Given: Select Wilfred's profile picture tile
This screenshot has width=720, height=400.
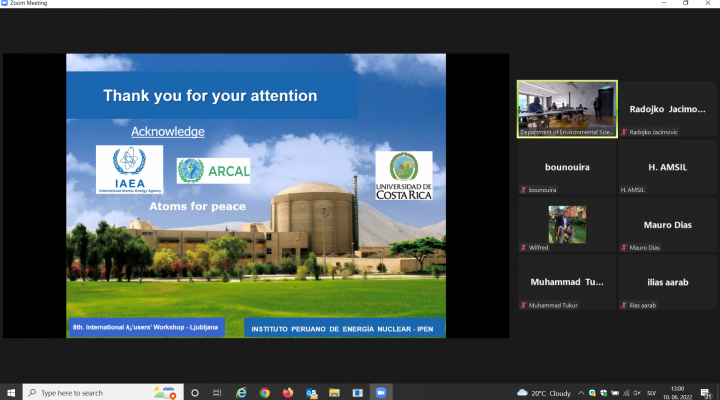Looking at the screenshot, I should coord(567,225).
